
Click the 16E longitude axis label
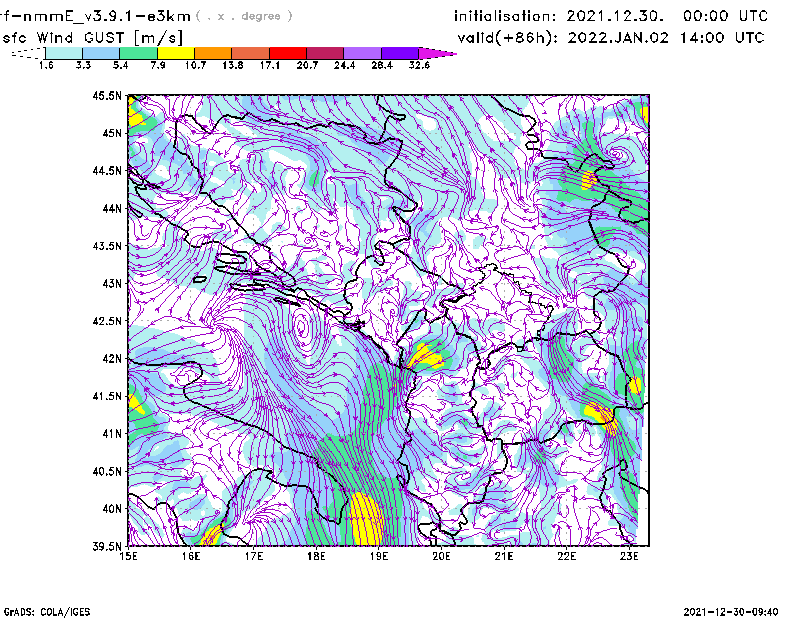tap(191, 556)
